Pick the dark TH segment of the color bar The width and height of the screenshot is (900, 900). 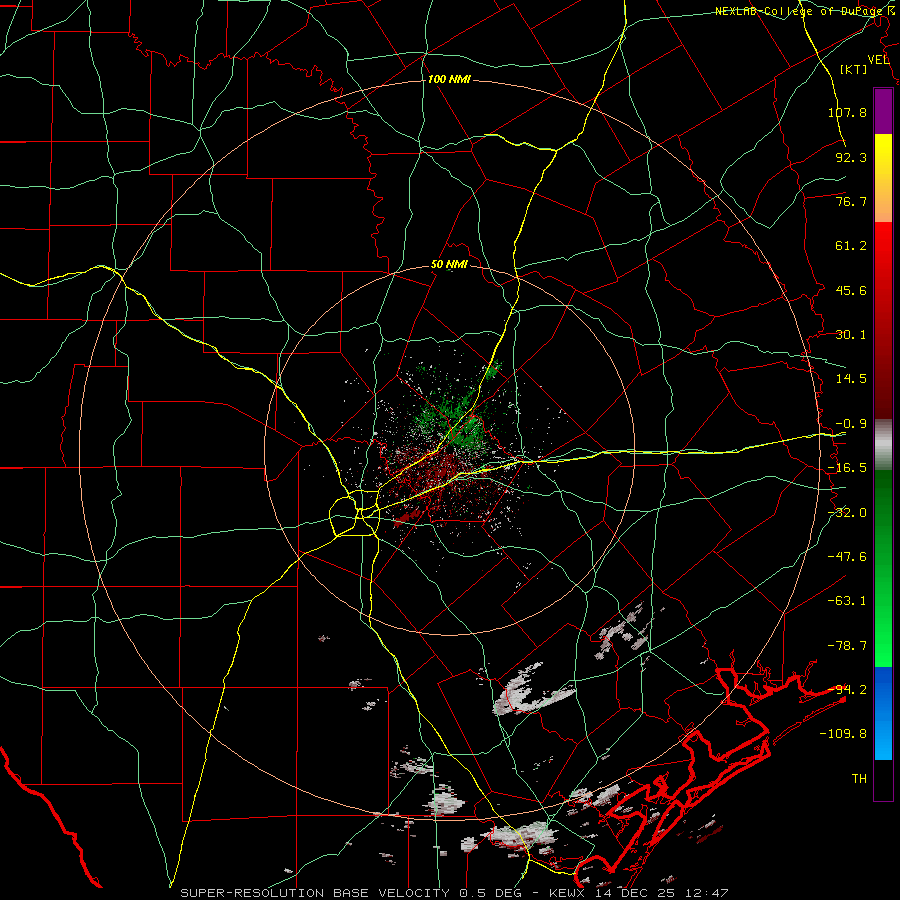883,779
